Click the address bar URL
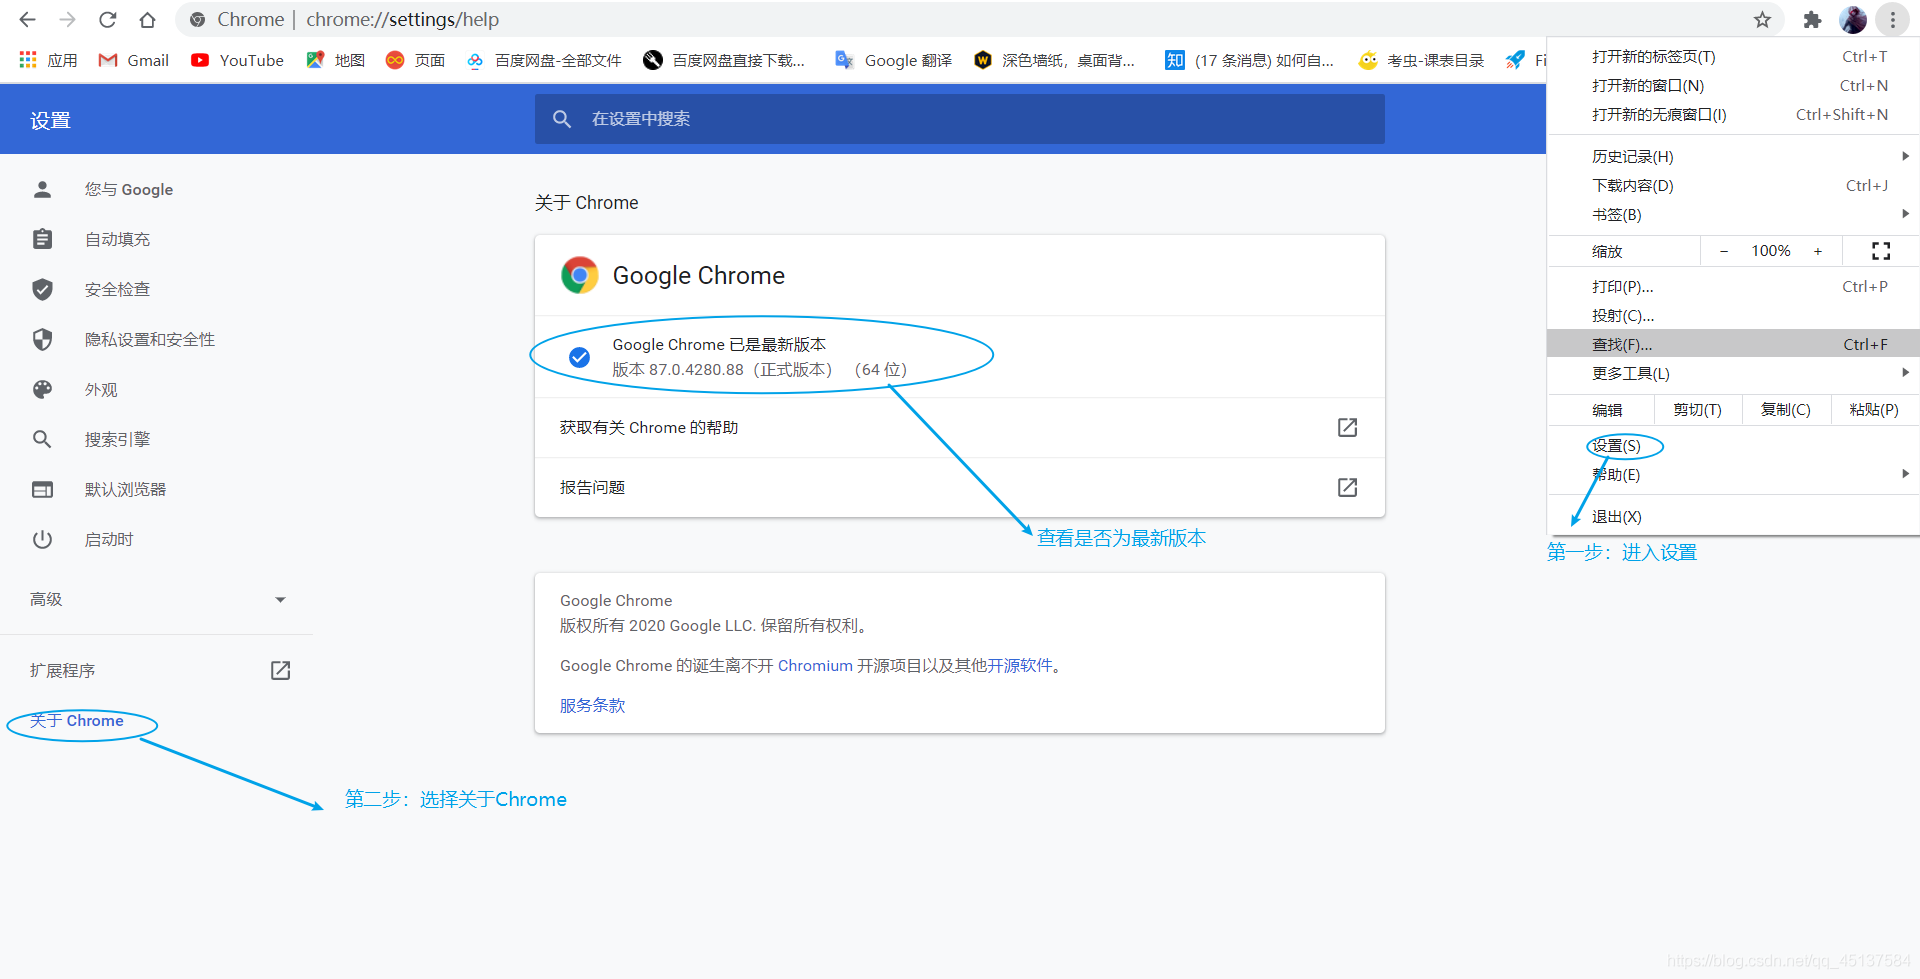The width and height of the screenshot is (1920, 979). [x=402, y=20]
